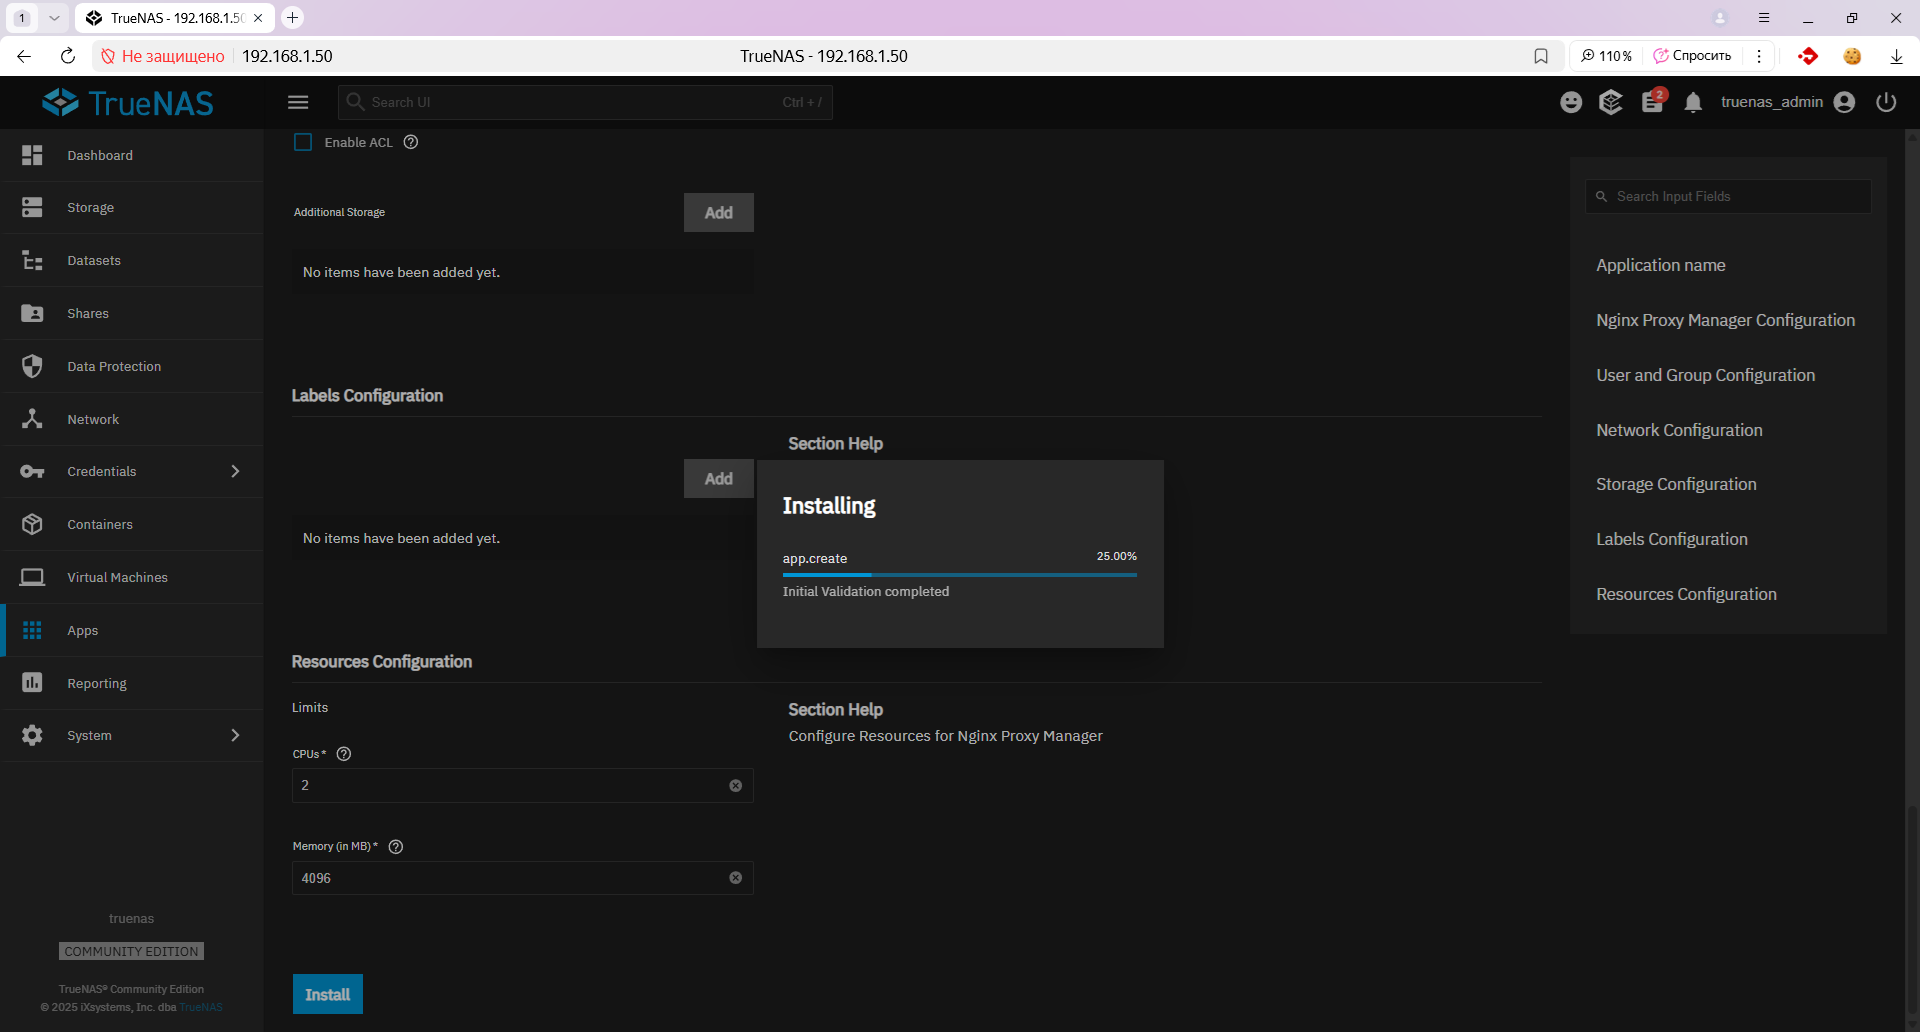Open the power menu icon
1920x1032 pixels.
pos(1886,102)
